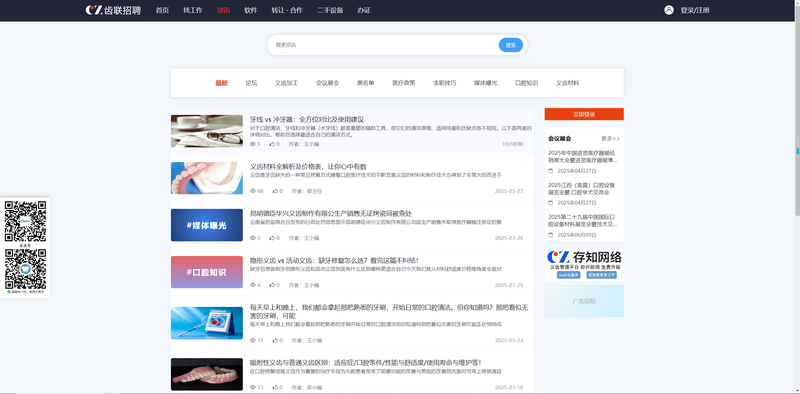Expand 更多>> in 会议展会 panel
This screenshot has height=394, width=800.
point(610,138)
